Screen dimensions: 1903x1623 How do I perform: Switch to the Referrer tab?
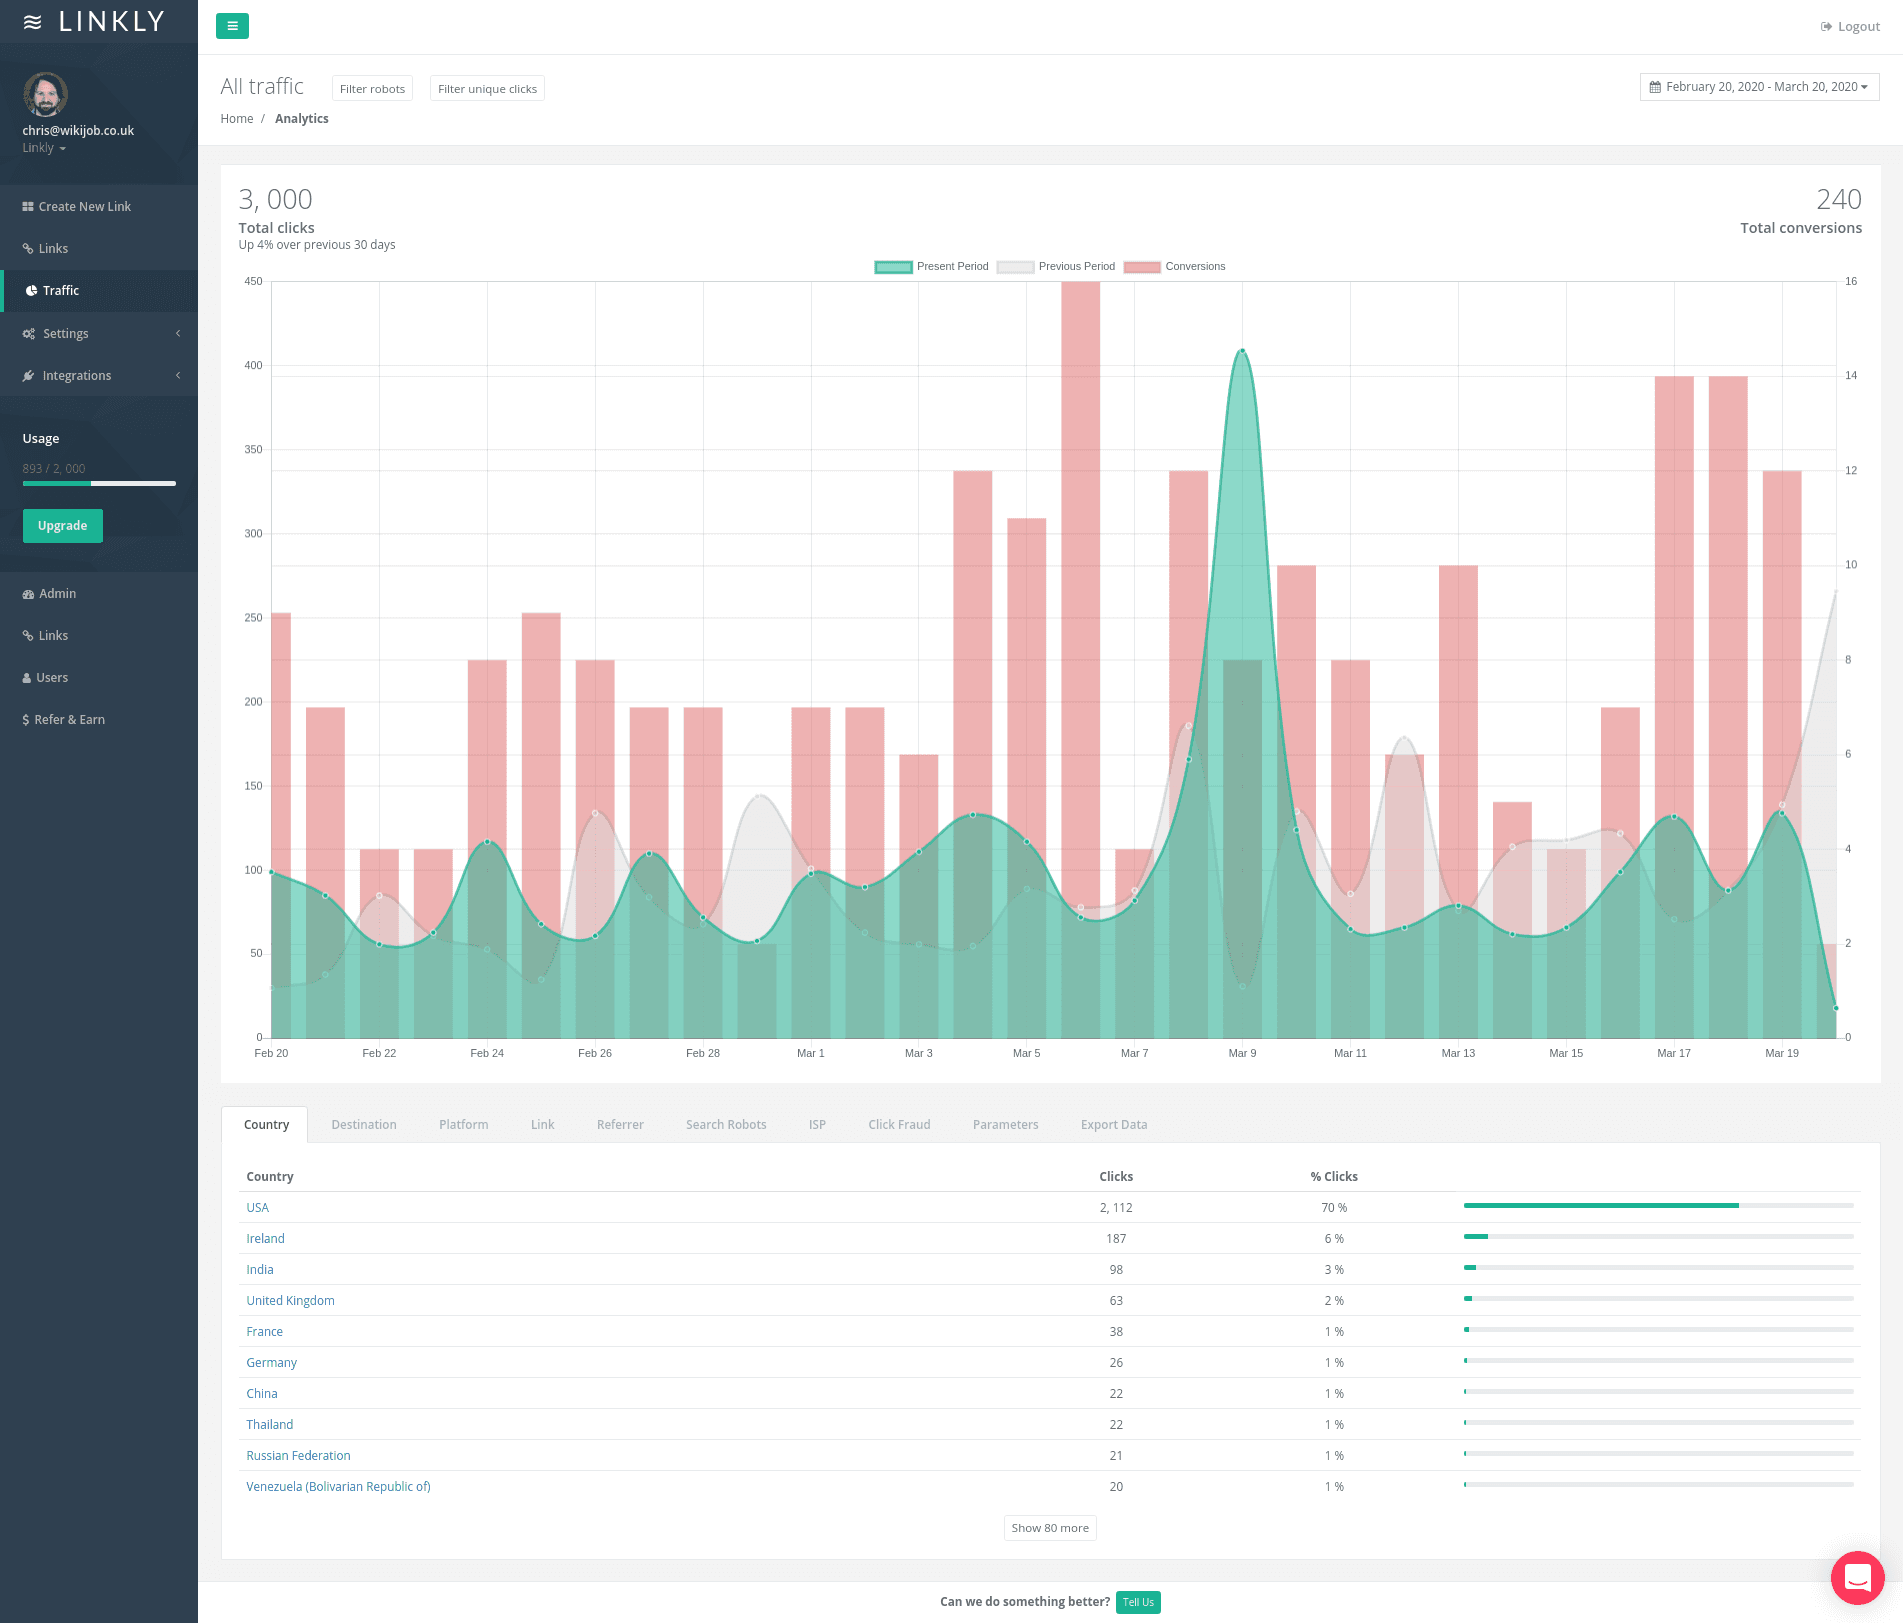(x=620, y=1125)
